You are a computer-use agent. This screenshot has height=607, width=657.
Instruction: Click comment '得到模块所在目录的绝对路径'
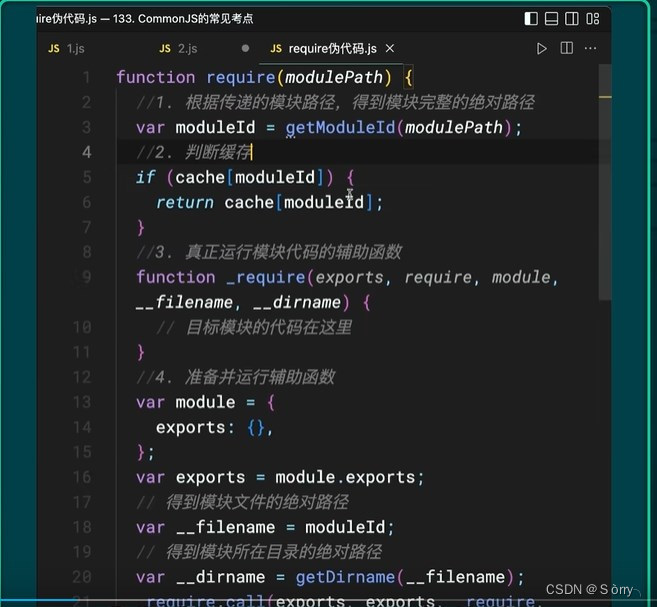[274, 553]
